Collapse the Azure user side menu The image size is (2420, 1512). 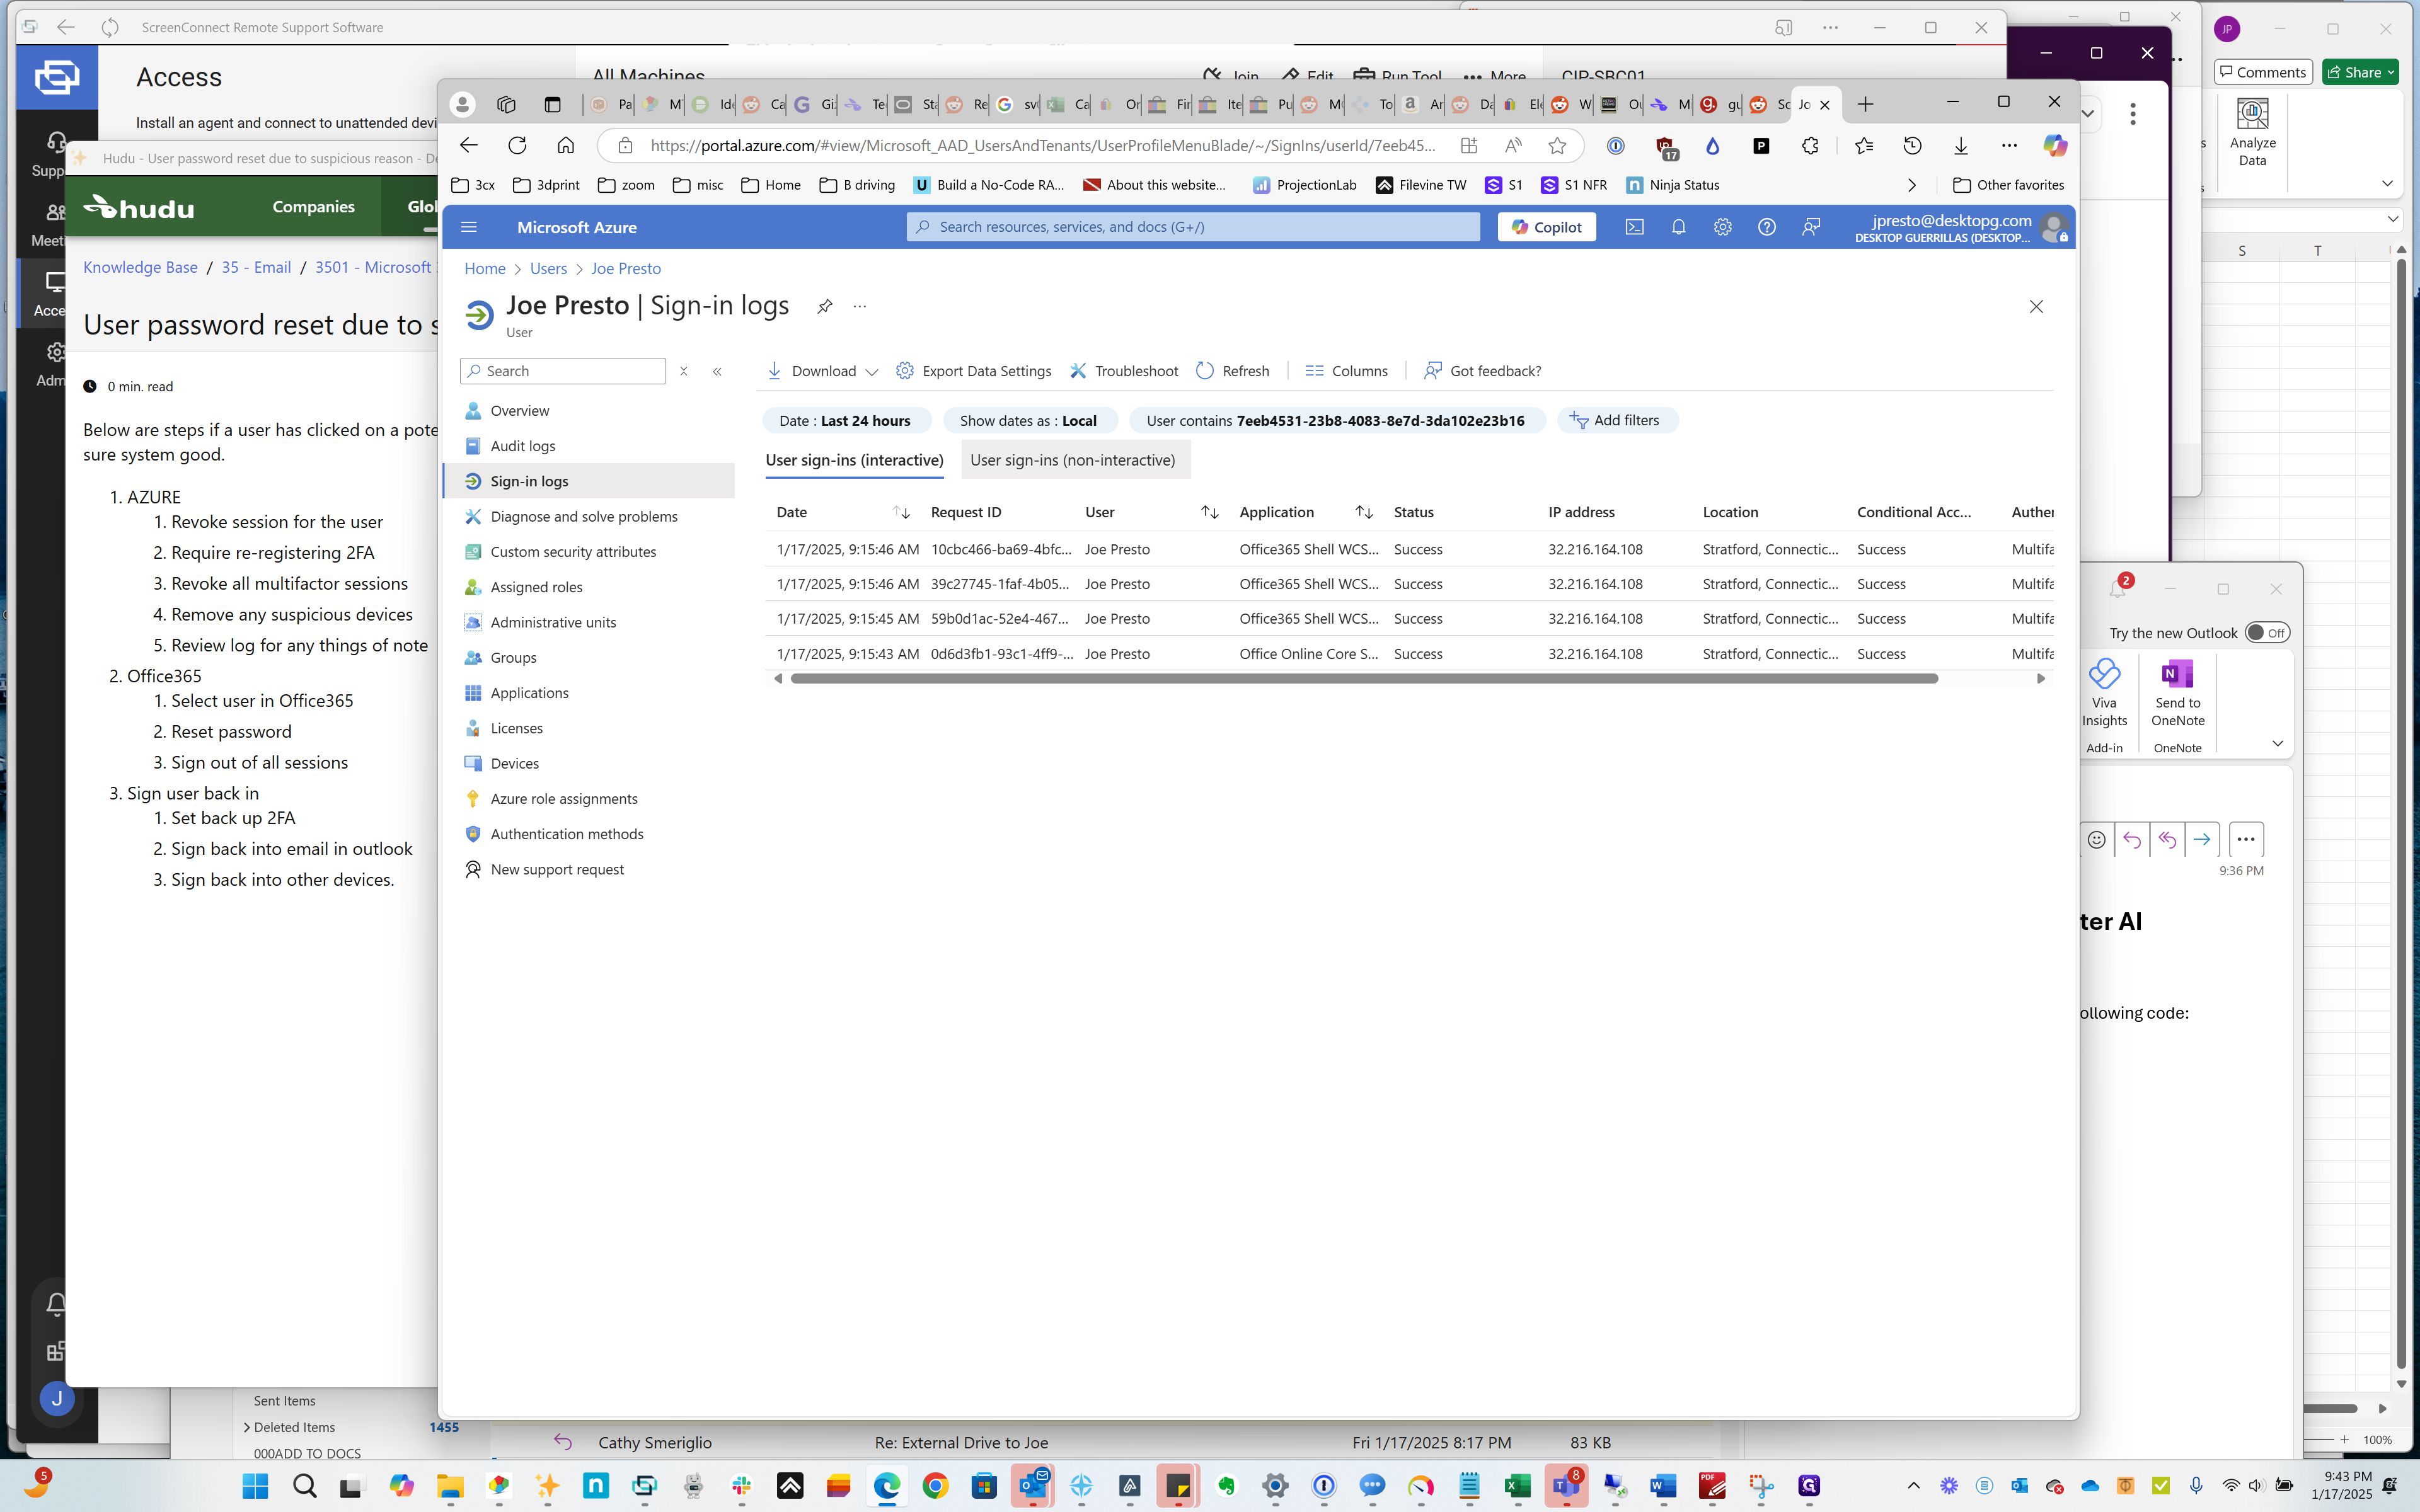(x=717, y=371)
